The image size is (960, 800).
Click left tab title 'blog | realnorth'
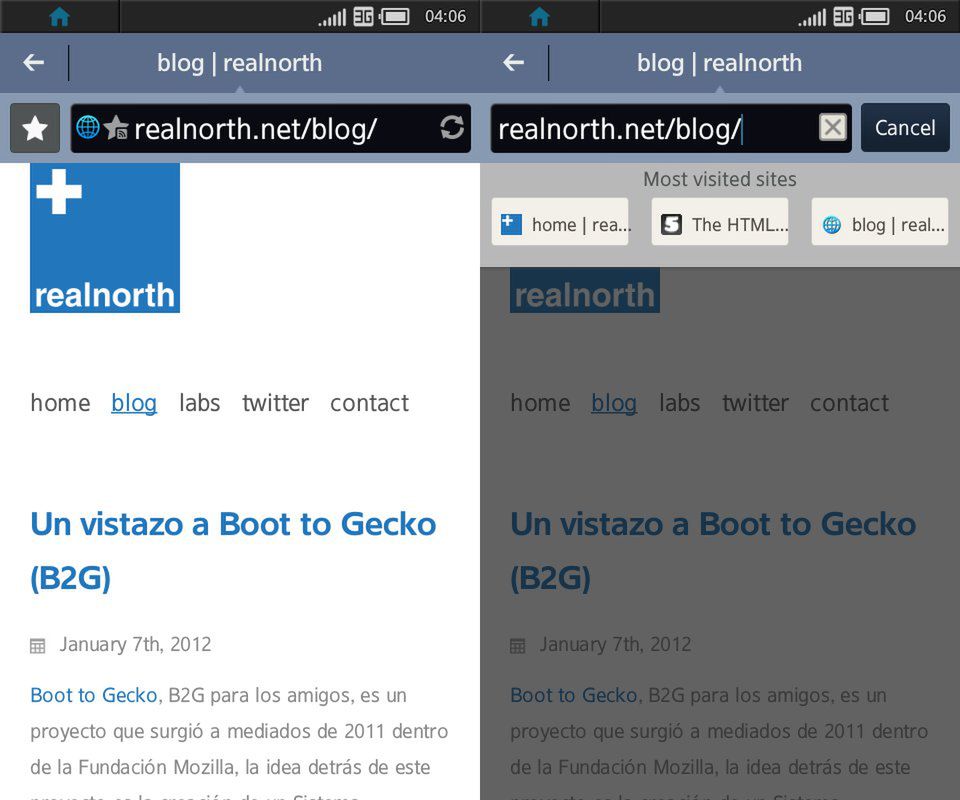[x=239, y=63]
